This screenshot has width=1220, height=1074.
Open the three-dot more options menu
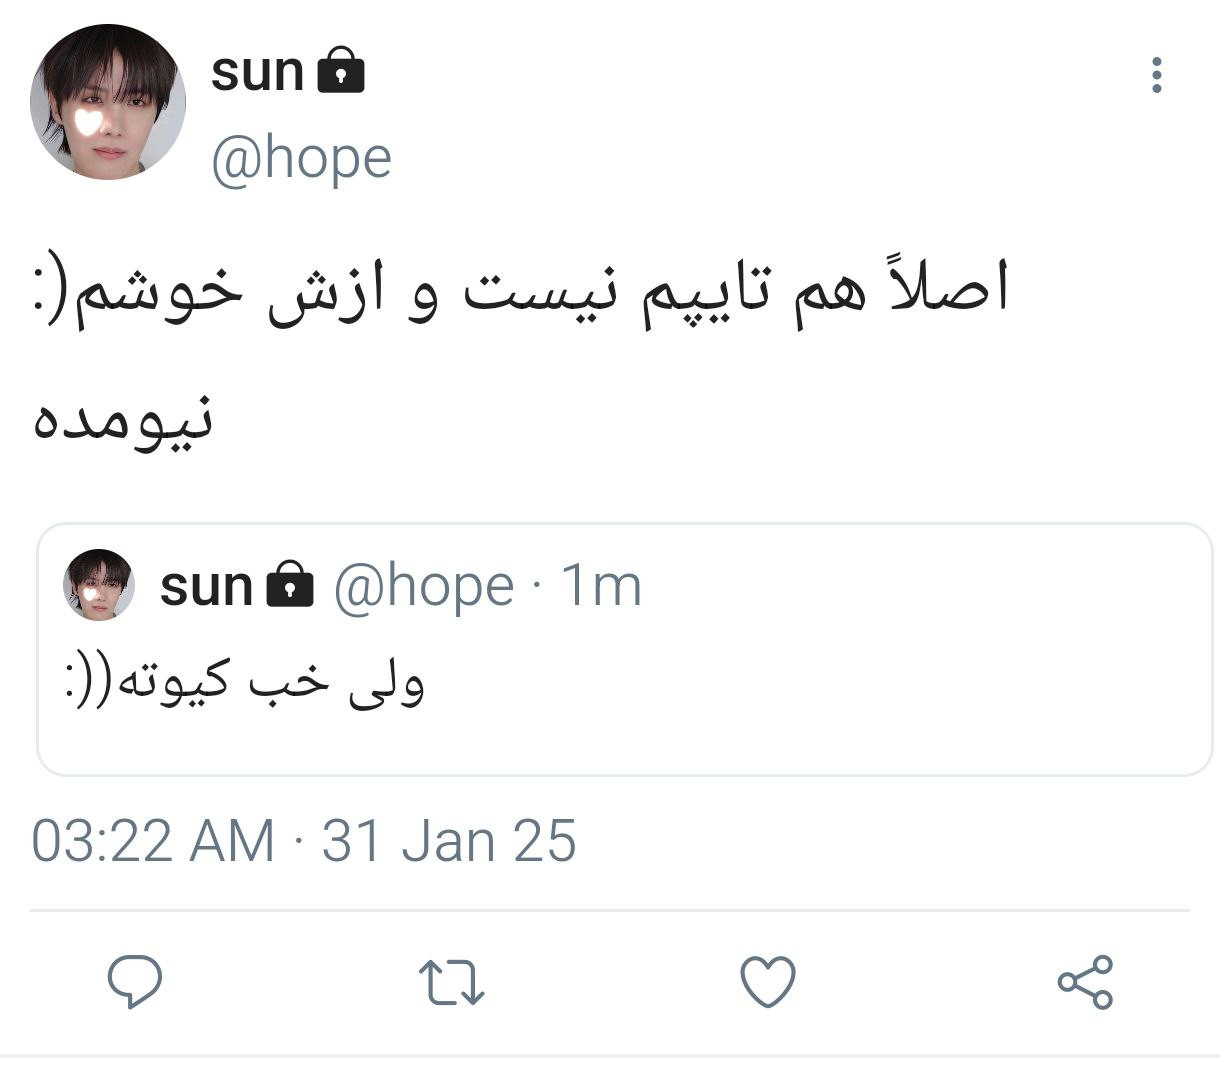1157,75
